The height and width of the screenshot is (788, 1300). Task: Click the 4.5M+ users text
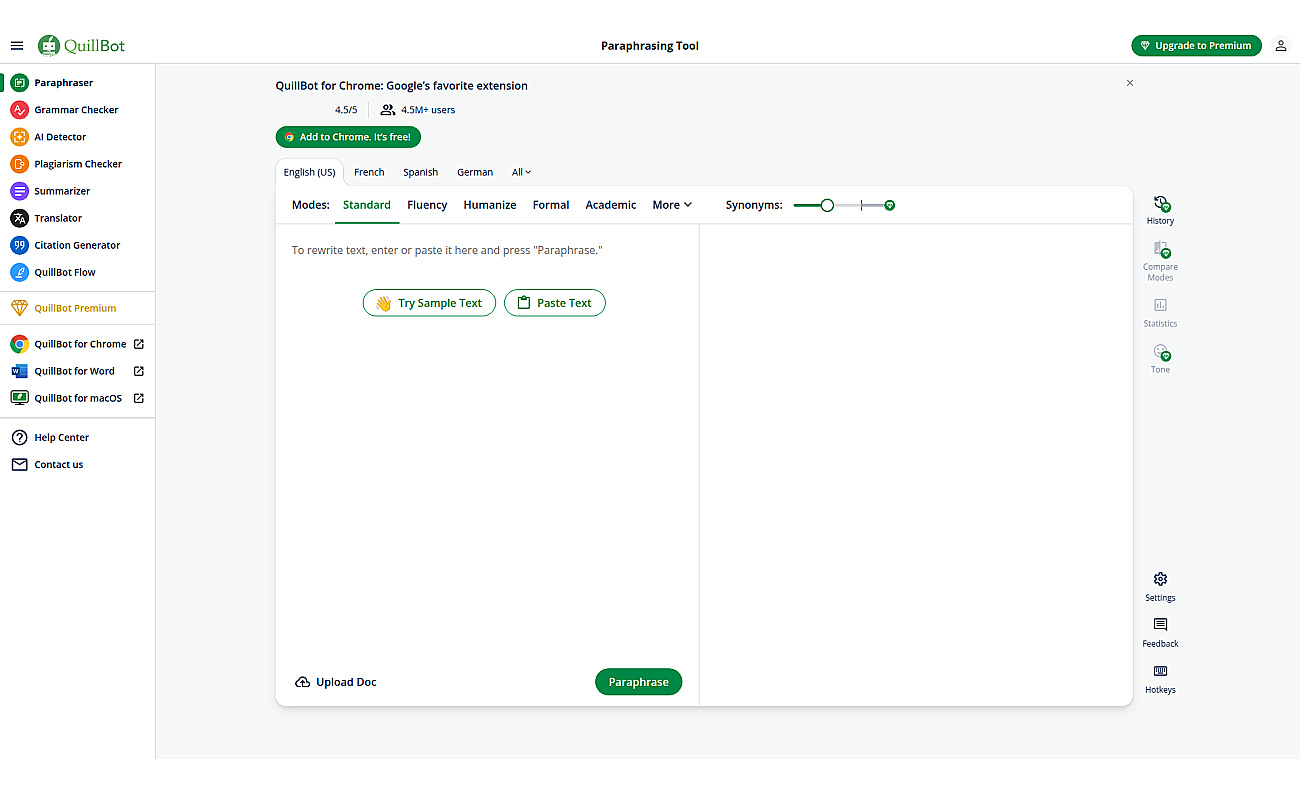point(428,110)
